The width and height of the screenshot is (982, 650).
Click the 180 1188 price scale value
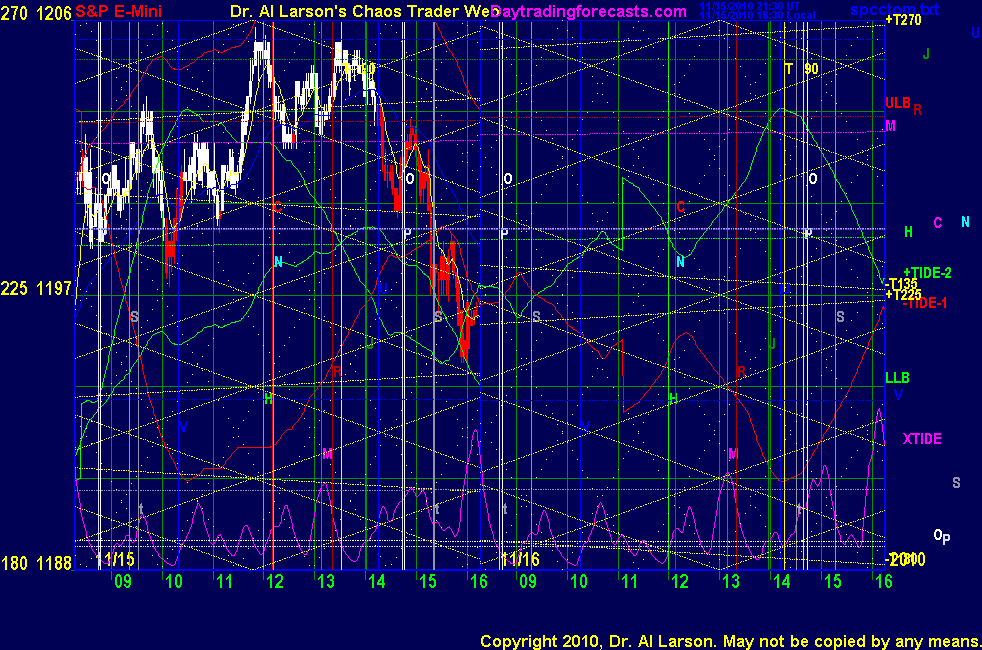36,563
